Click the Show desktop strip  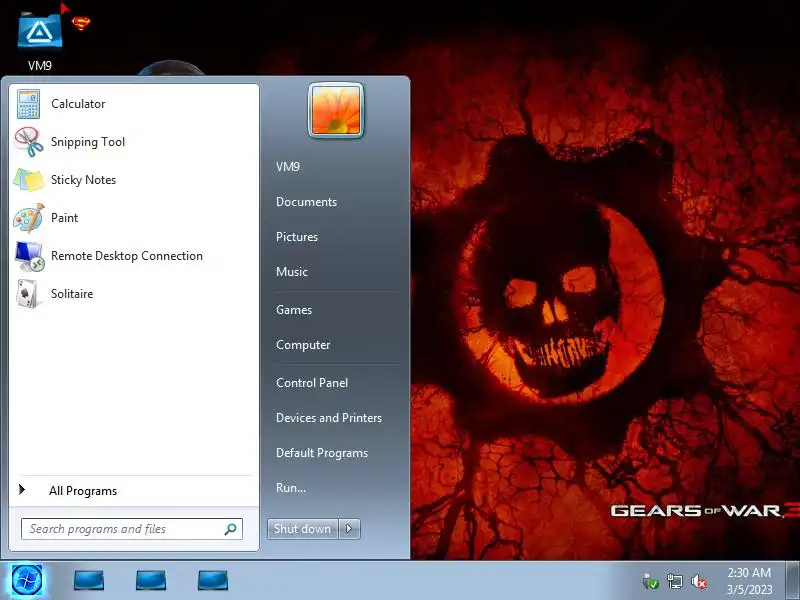[792, 581]
